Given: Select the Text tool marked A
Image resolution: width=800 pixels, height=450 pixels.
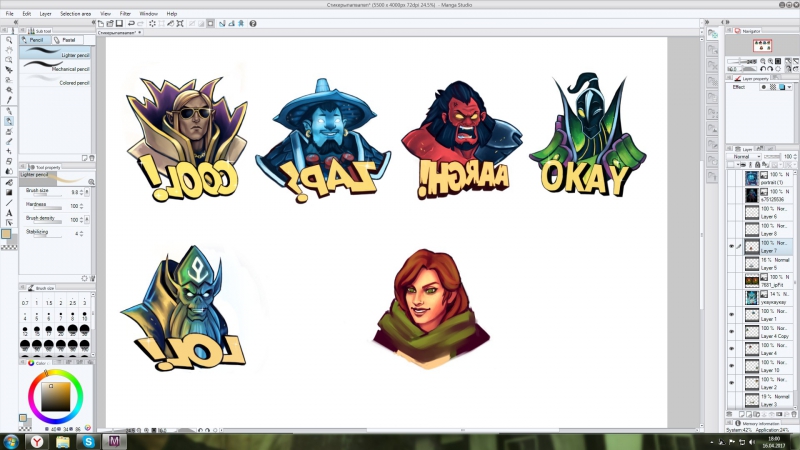Looking at the screenshot, I should click(x=9, y=213).
